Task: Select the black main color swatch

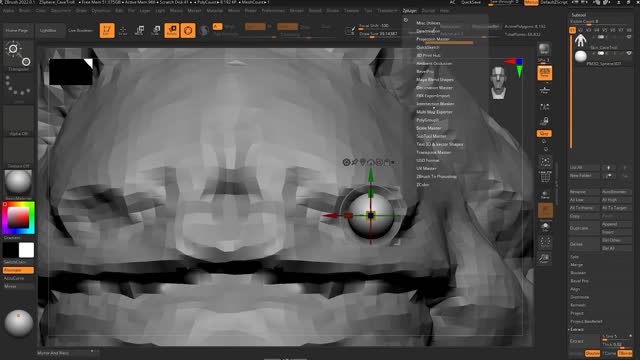Action: coord(10,250)
